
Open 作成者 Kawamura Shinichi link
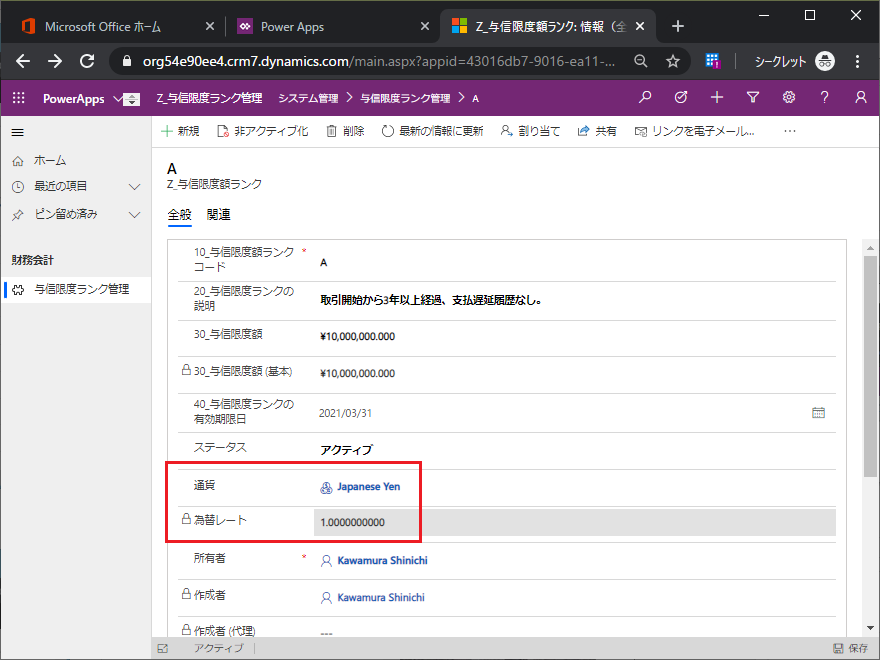pyautogui.click(x=381, y=597)
